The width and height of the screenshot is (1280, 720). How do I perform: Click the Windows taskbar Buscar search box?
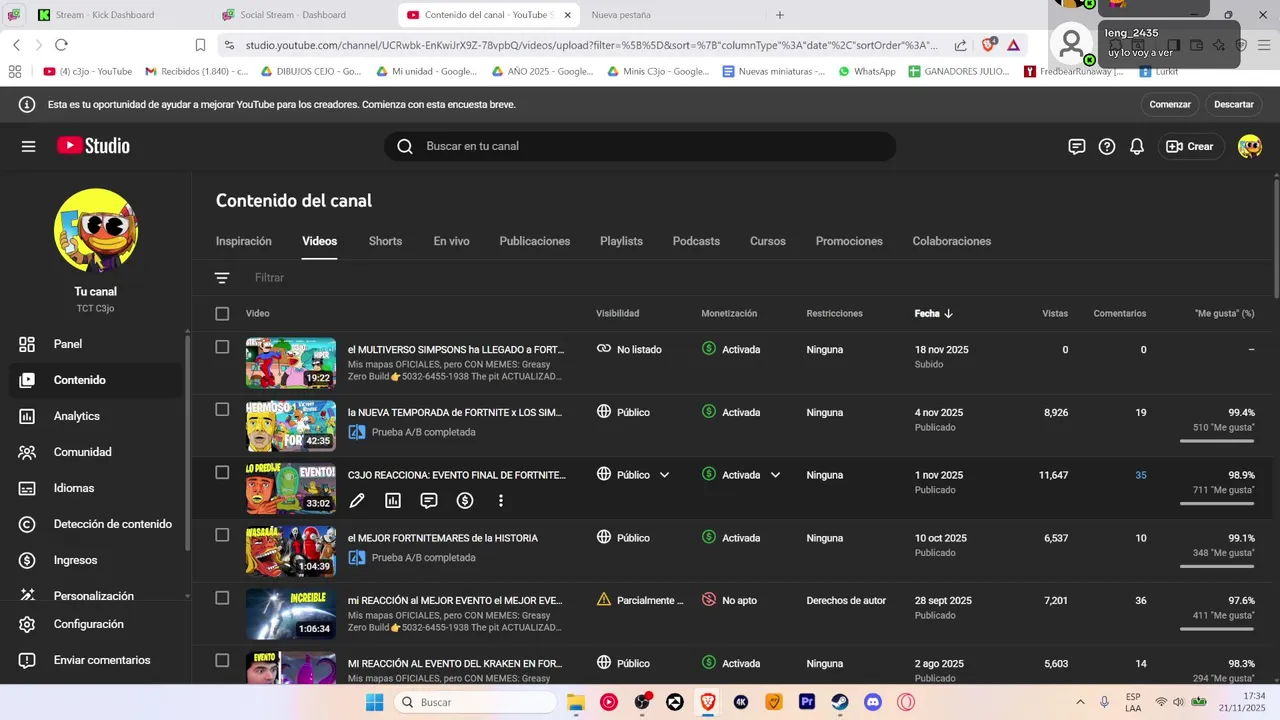pyautogui.click(x=475, y=702)
